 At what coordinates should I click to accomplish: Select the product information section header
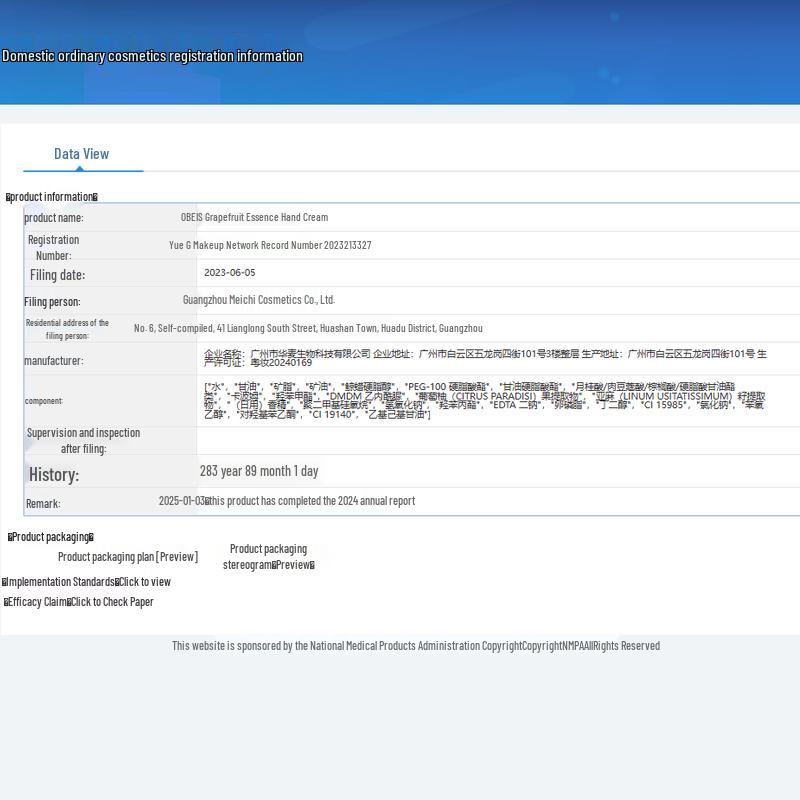click(52, 197)
